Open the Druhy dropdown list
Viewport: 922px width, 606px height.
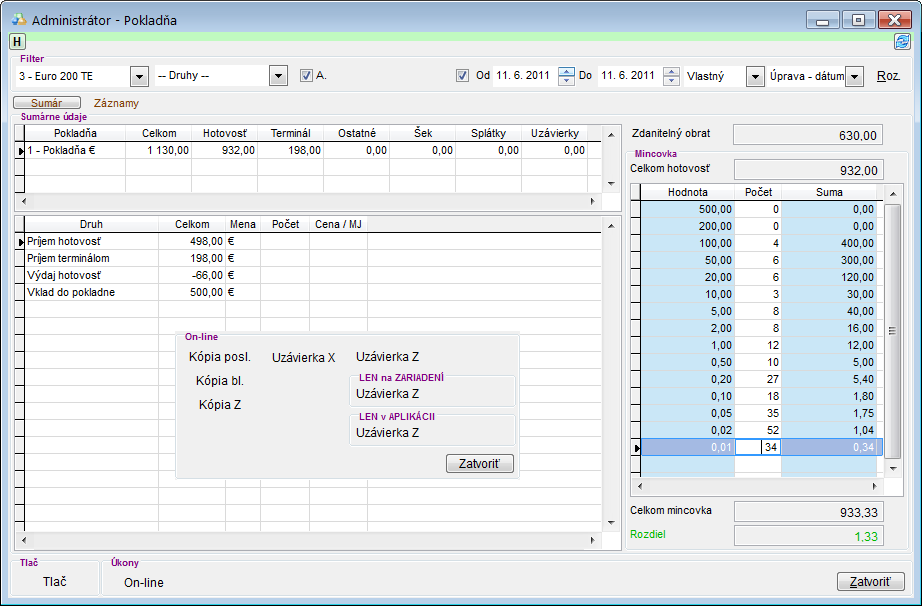[278, 76]
